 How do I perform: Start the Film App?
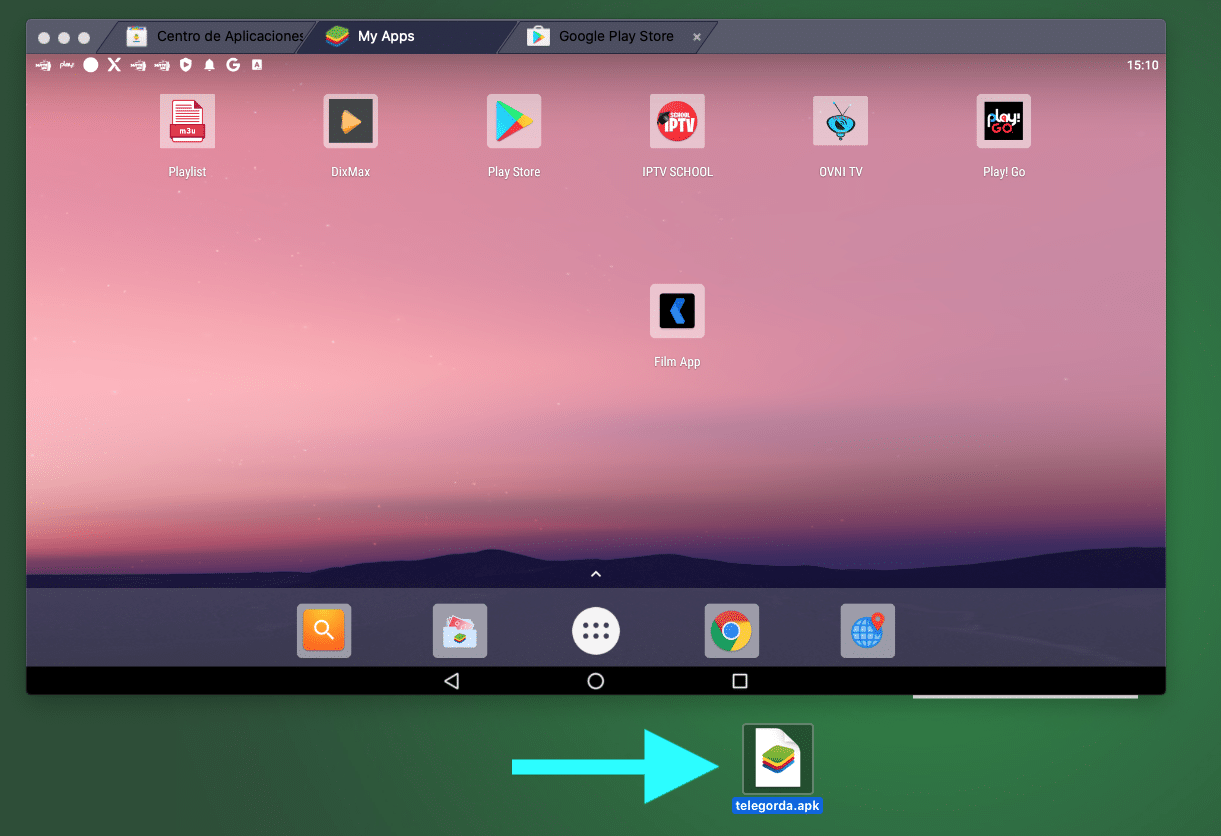pyautogui.click(x=677, y=310)
